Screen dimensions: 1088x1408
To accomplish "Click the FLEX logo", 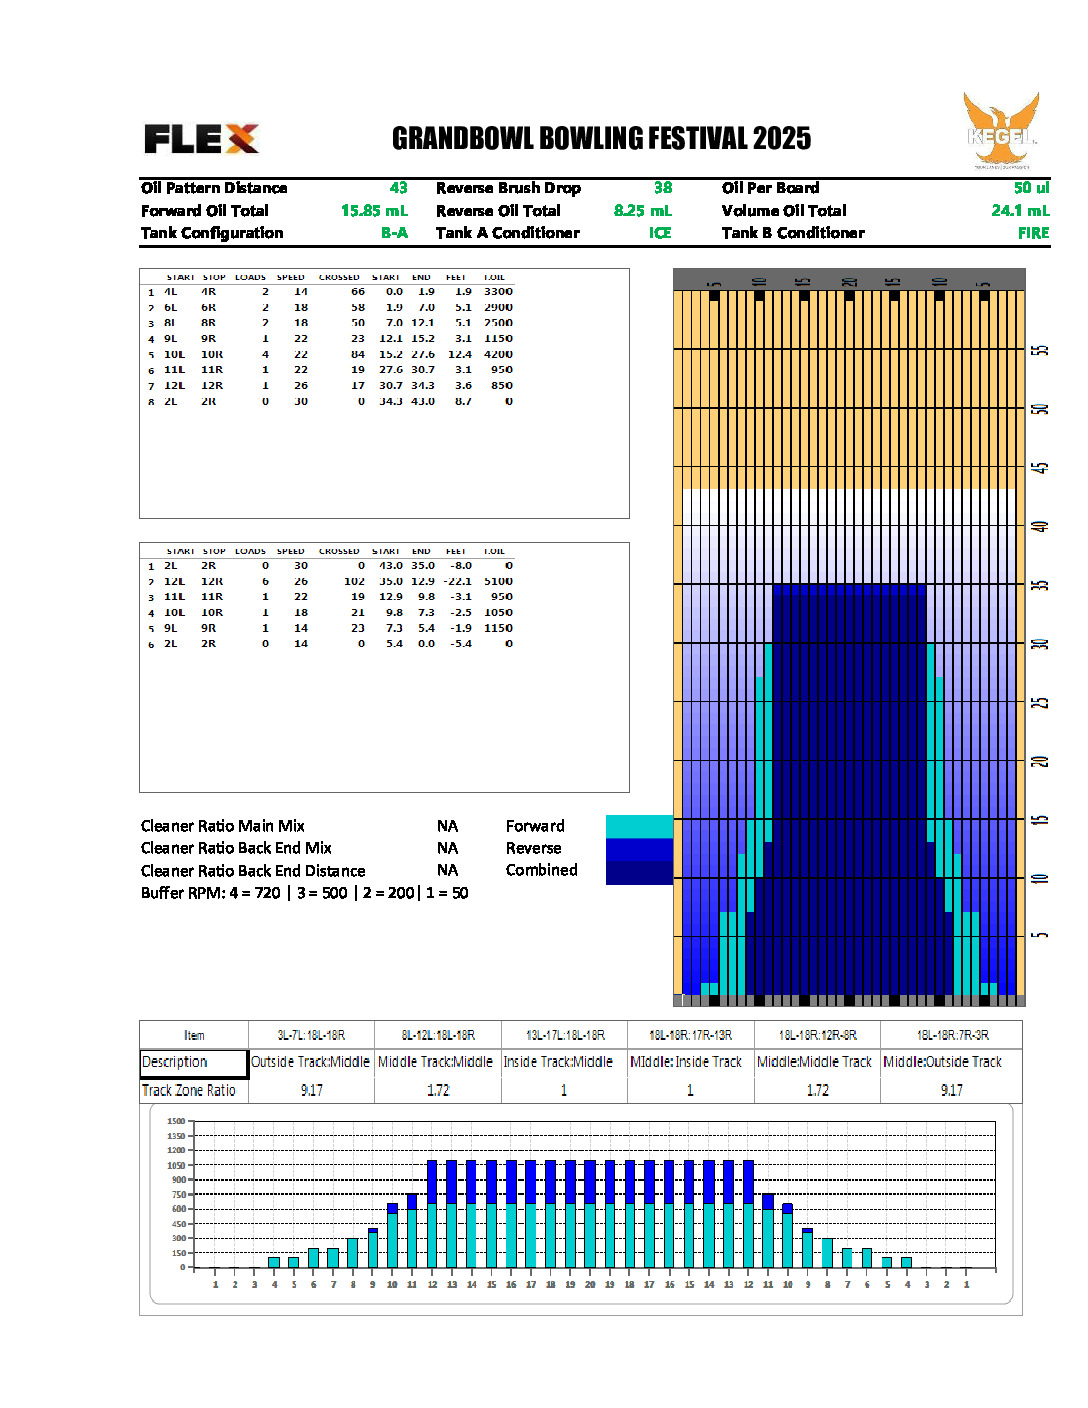I will tap(201, 139).
